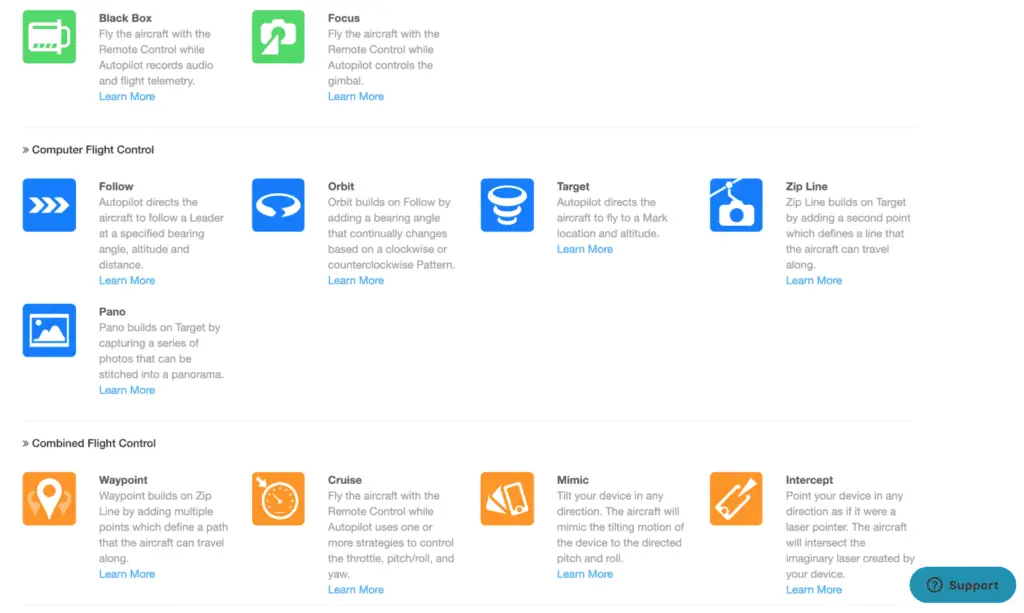The height and width of the screenshot is (613, 1024).
Task: Open the blue Follow arrows icon
Action: click(49, 205)
